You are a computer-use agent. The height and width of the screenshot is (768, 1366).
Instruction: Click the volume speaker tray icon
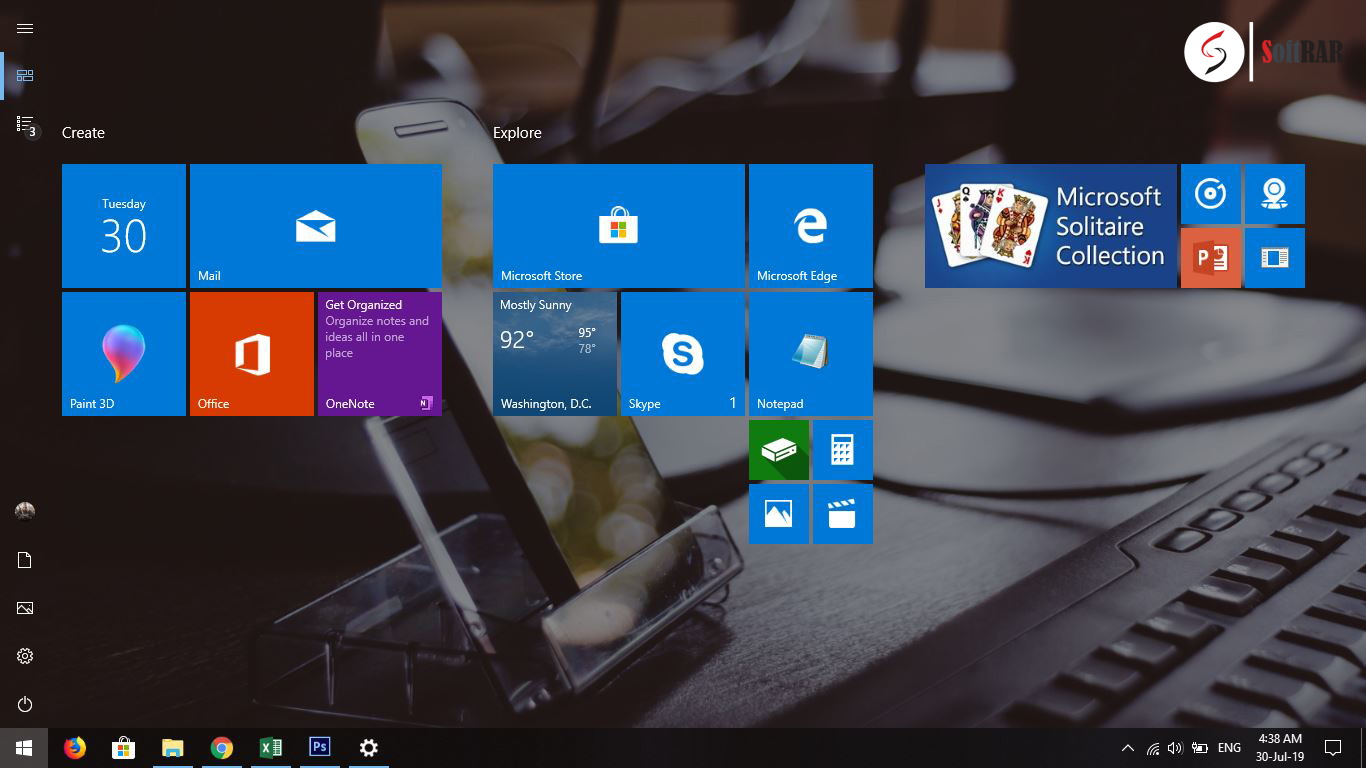pyautogui.click(x=1175, y=748)
